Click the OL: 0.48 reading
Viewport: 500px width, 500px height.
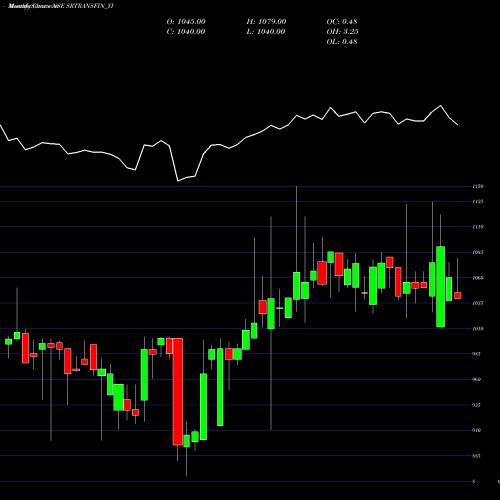[342, 42]
